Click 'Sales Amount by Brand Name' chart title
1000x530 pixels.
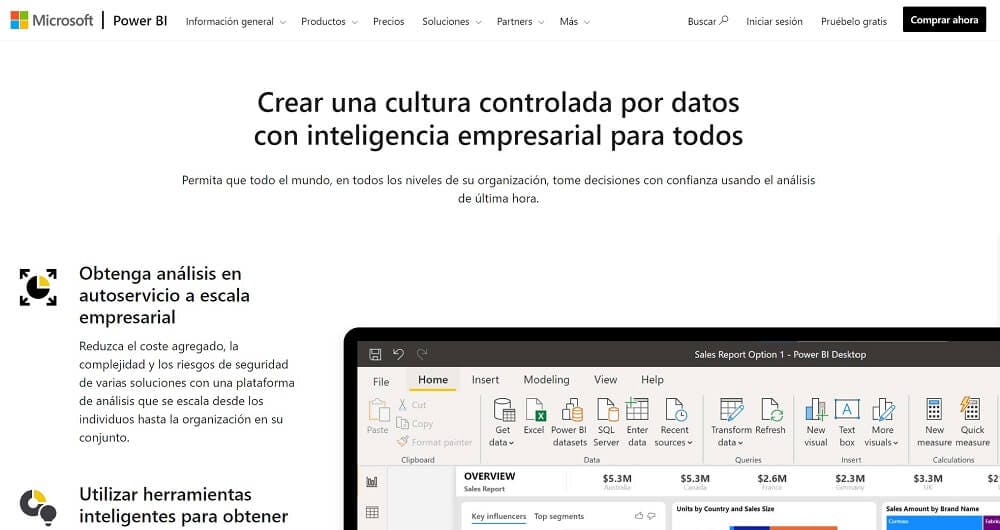point(932,509)
